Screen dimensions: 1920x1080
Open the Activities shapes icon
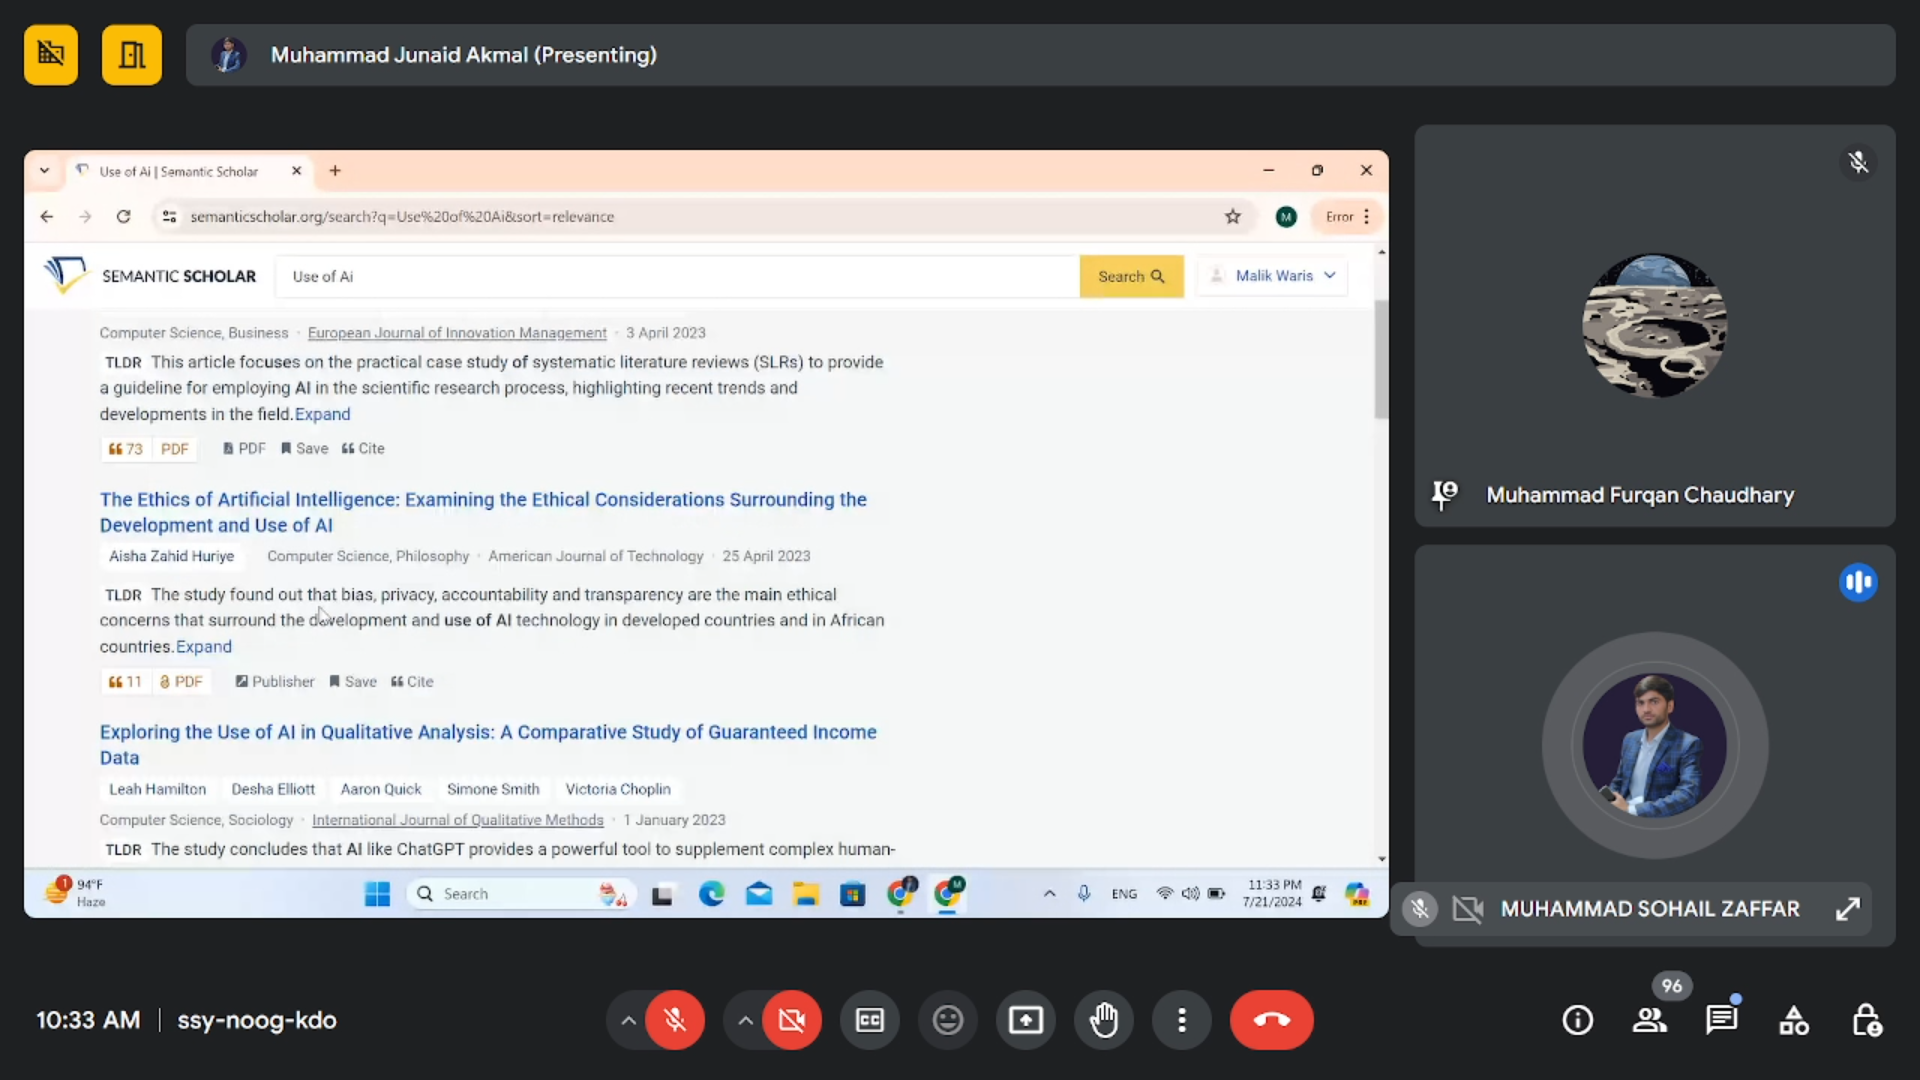(x=1794, y=1020)
